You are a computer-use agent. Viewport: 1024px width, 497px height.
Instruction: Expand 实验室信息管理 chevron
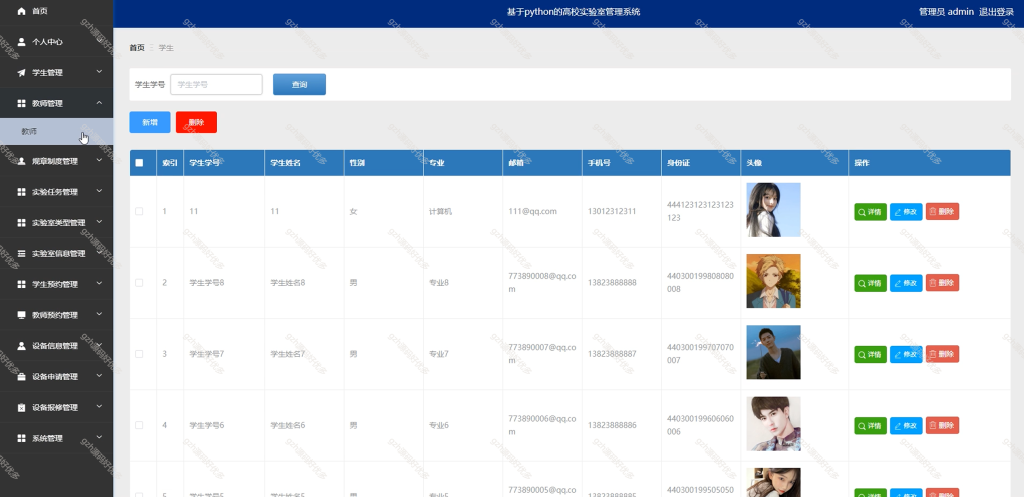[x=99, y=253]
